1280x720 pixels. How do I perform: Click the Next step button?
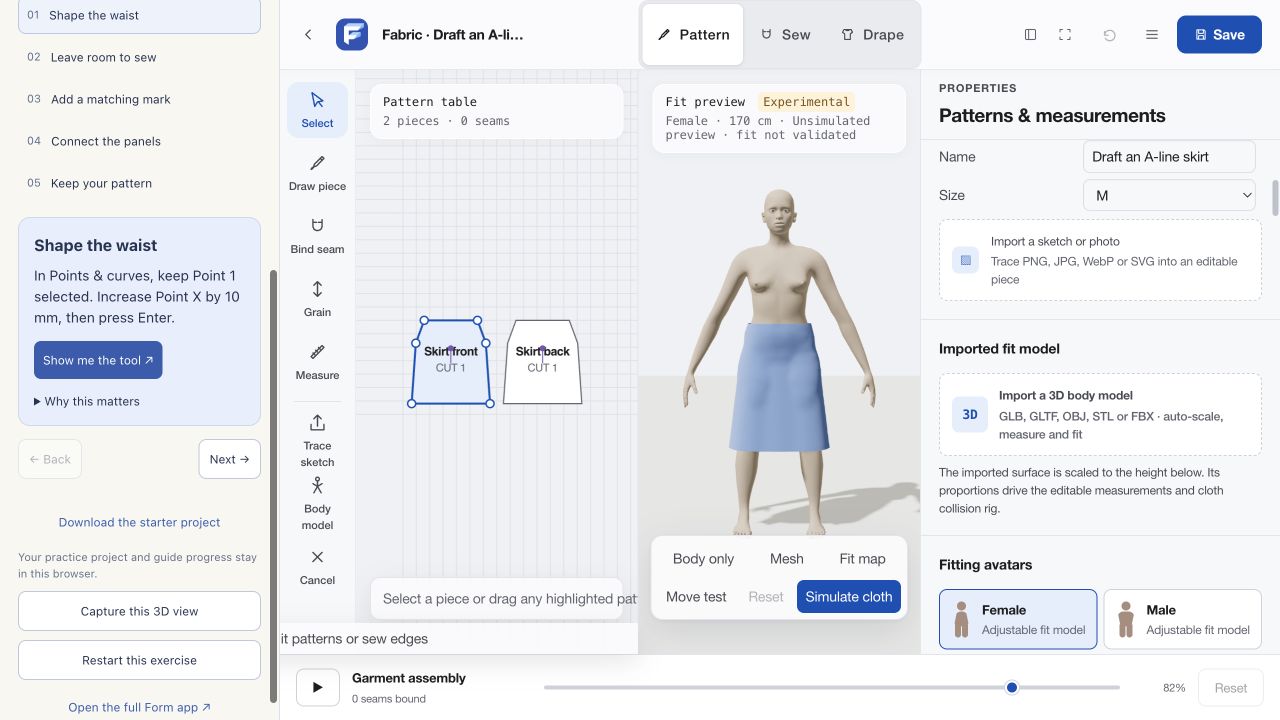point(229,459)
